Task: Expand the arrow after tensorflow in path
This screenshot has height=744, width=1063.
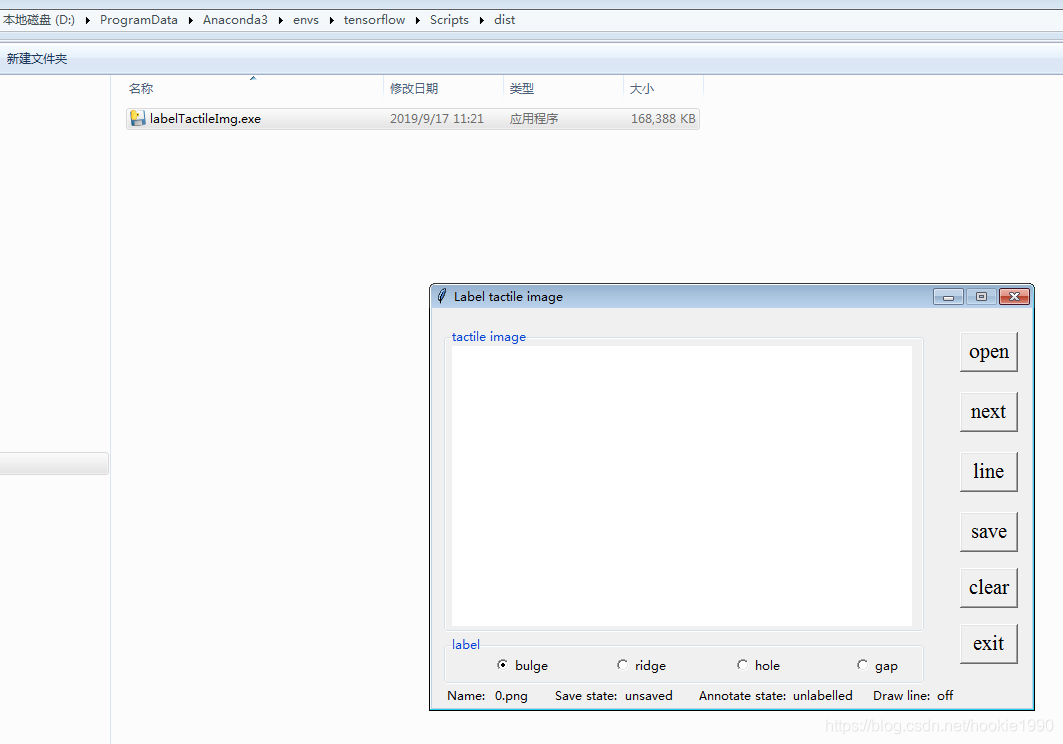Action: (418, 20)
